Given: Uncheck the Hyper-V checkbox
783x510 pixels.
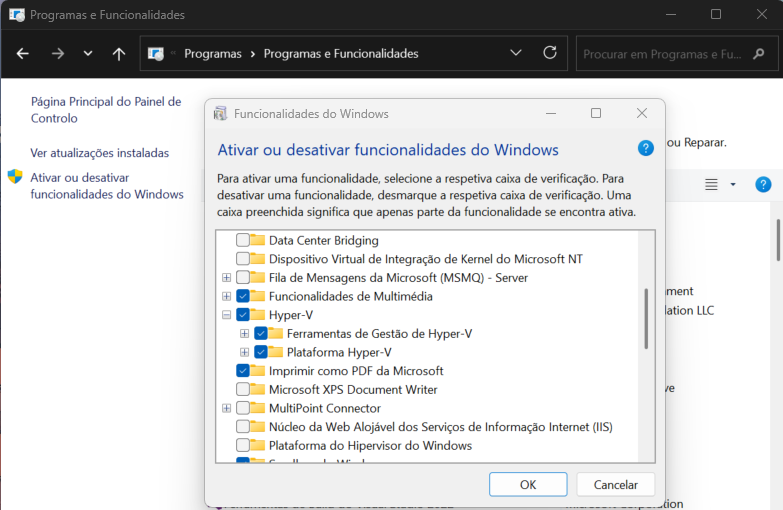Looking at the screenshot, I should coord(243,315).
